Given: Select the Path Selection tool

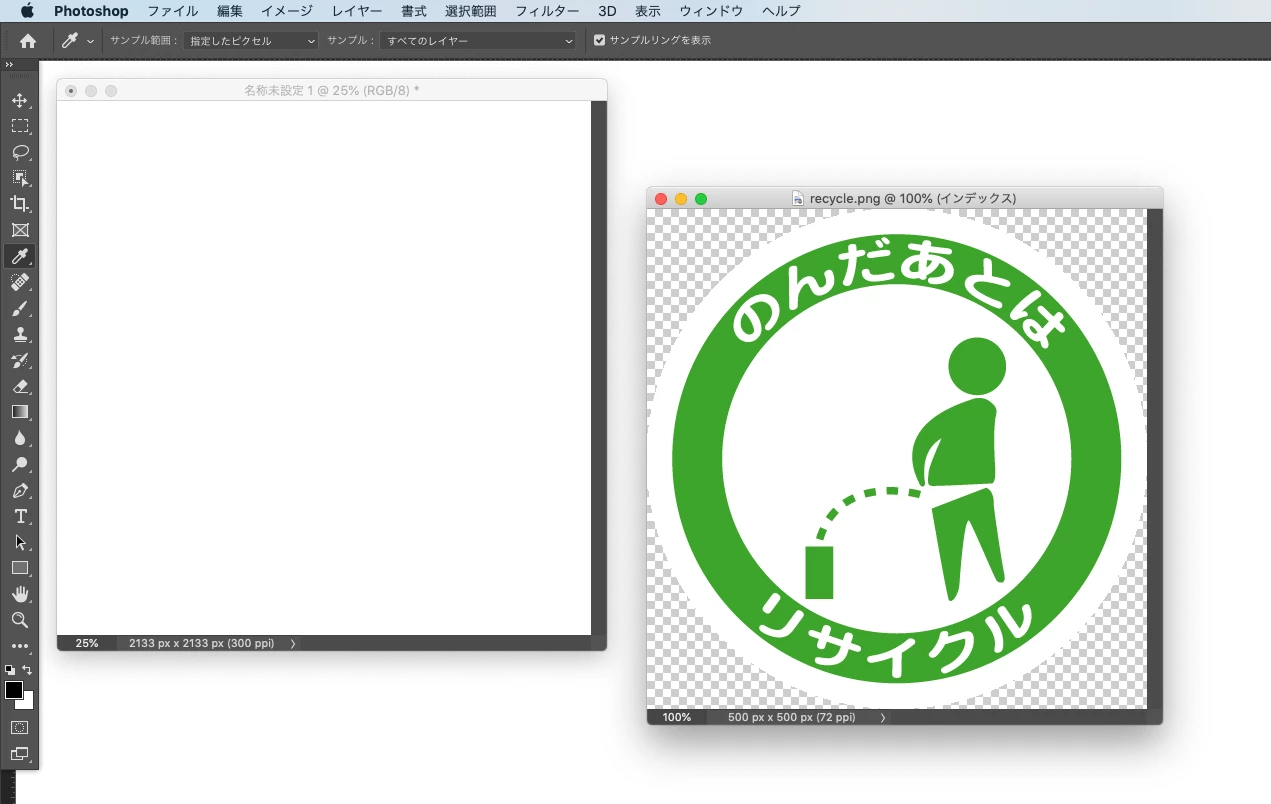Looking at the screenshot, I should (20, 542).
